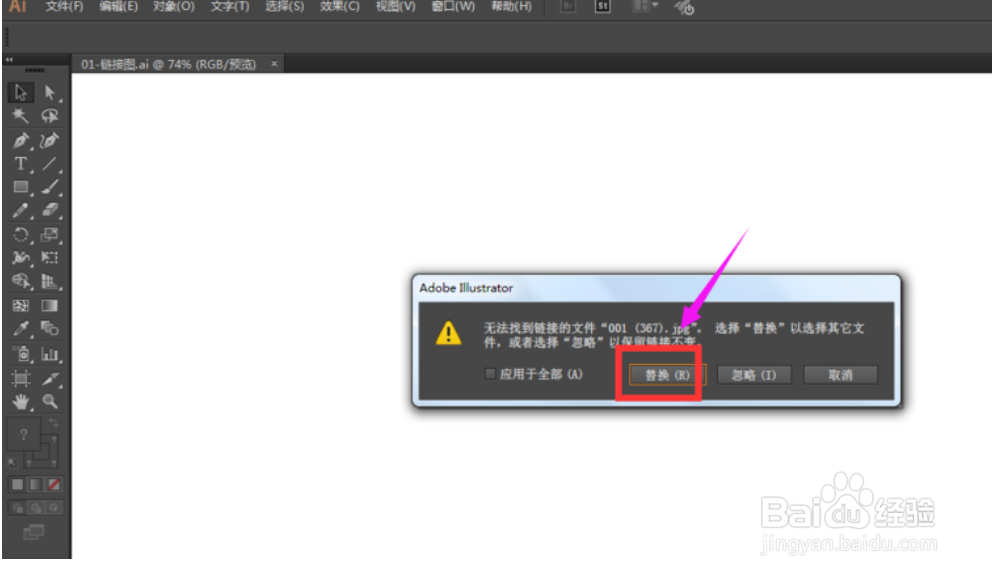Open the 文字(T) menu

230,7
